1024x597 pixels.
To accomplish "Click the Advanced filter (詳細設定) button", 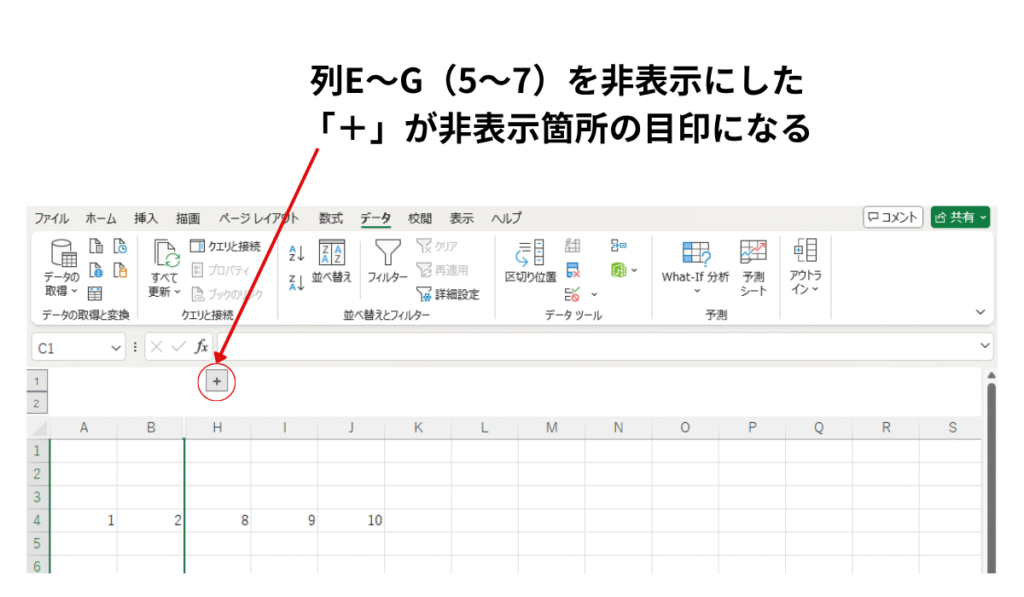I will (x=448, y=294).
